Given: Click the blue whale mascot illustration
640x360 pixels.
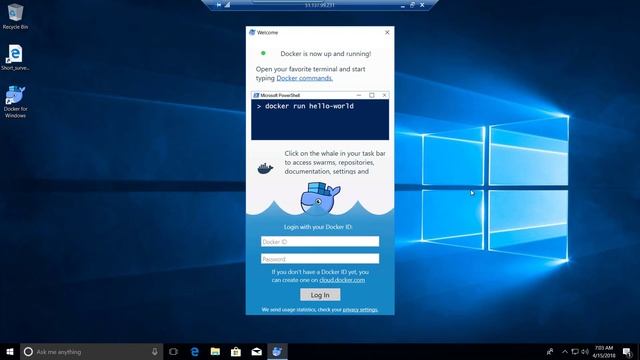Looking at the screenshot, I should click(x=320, y=199).
